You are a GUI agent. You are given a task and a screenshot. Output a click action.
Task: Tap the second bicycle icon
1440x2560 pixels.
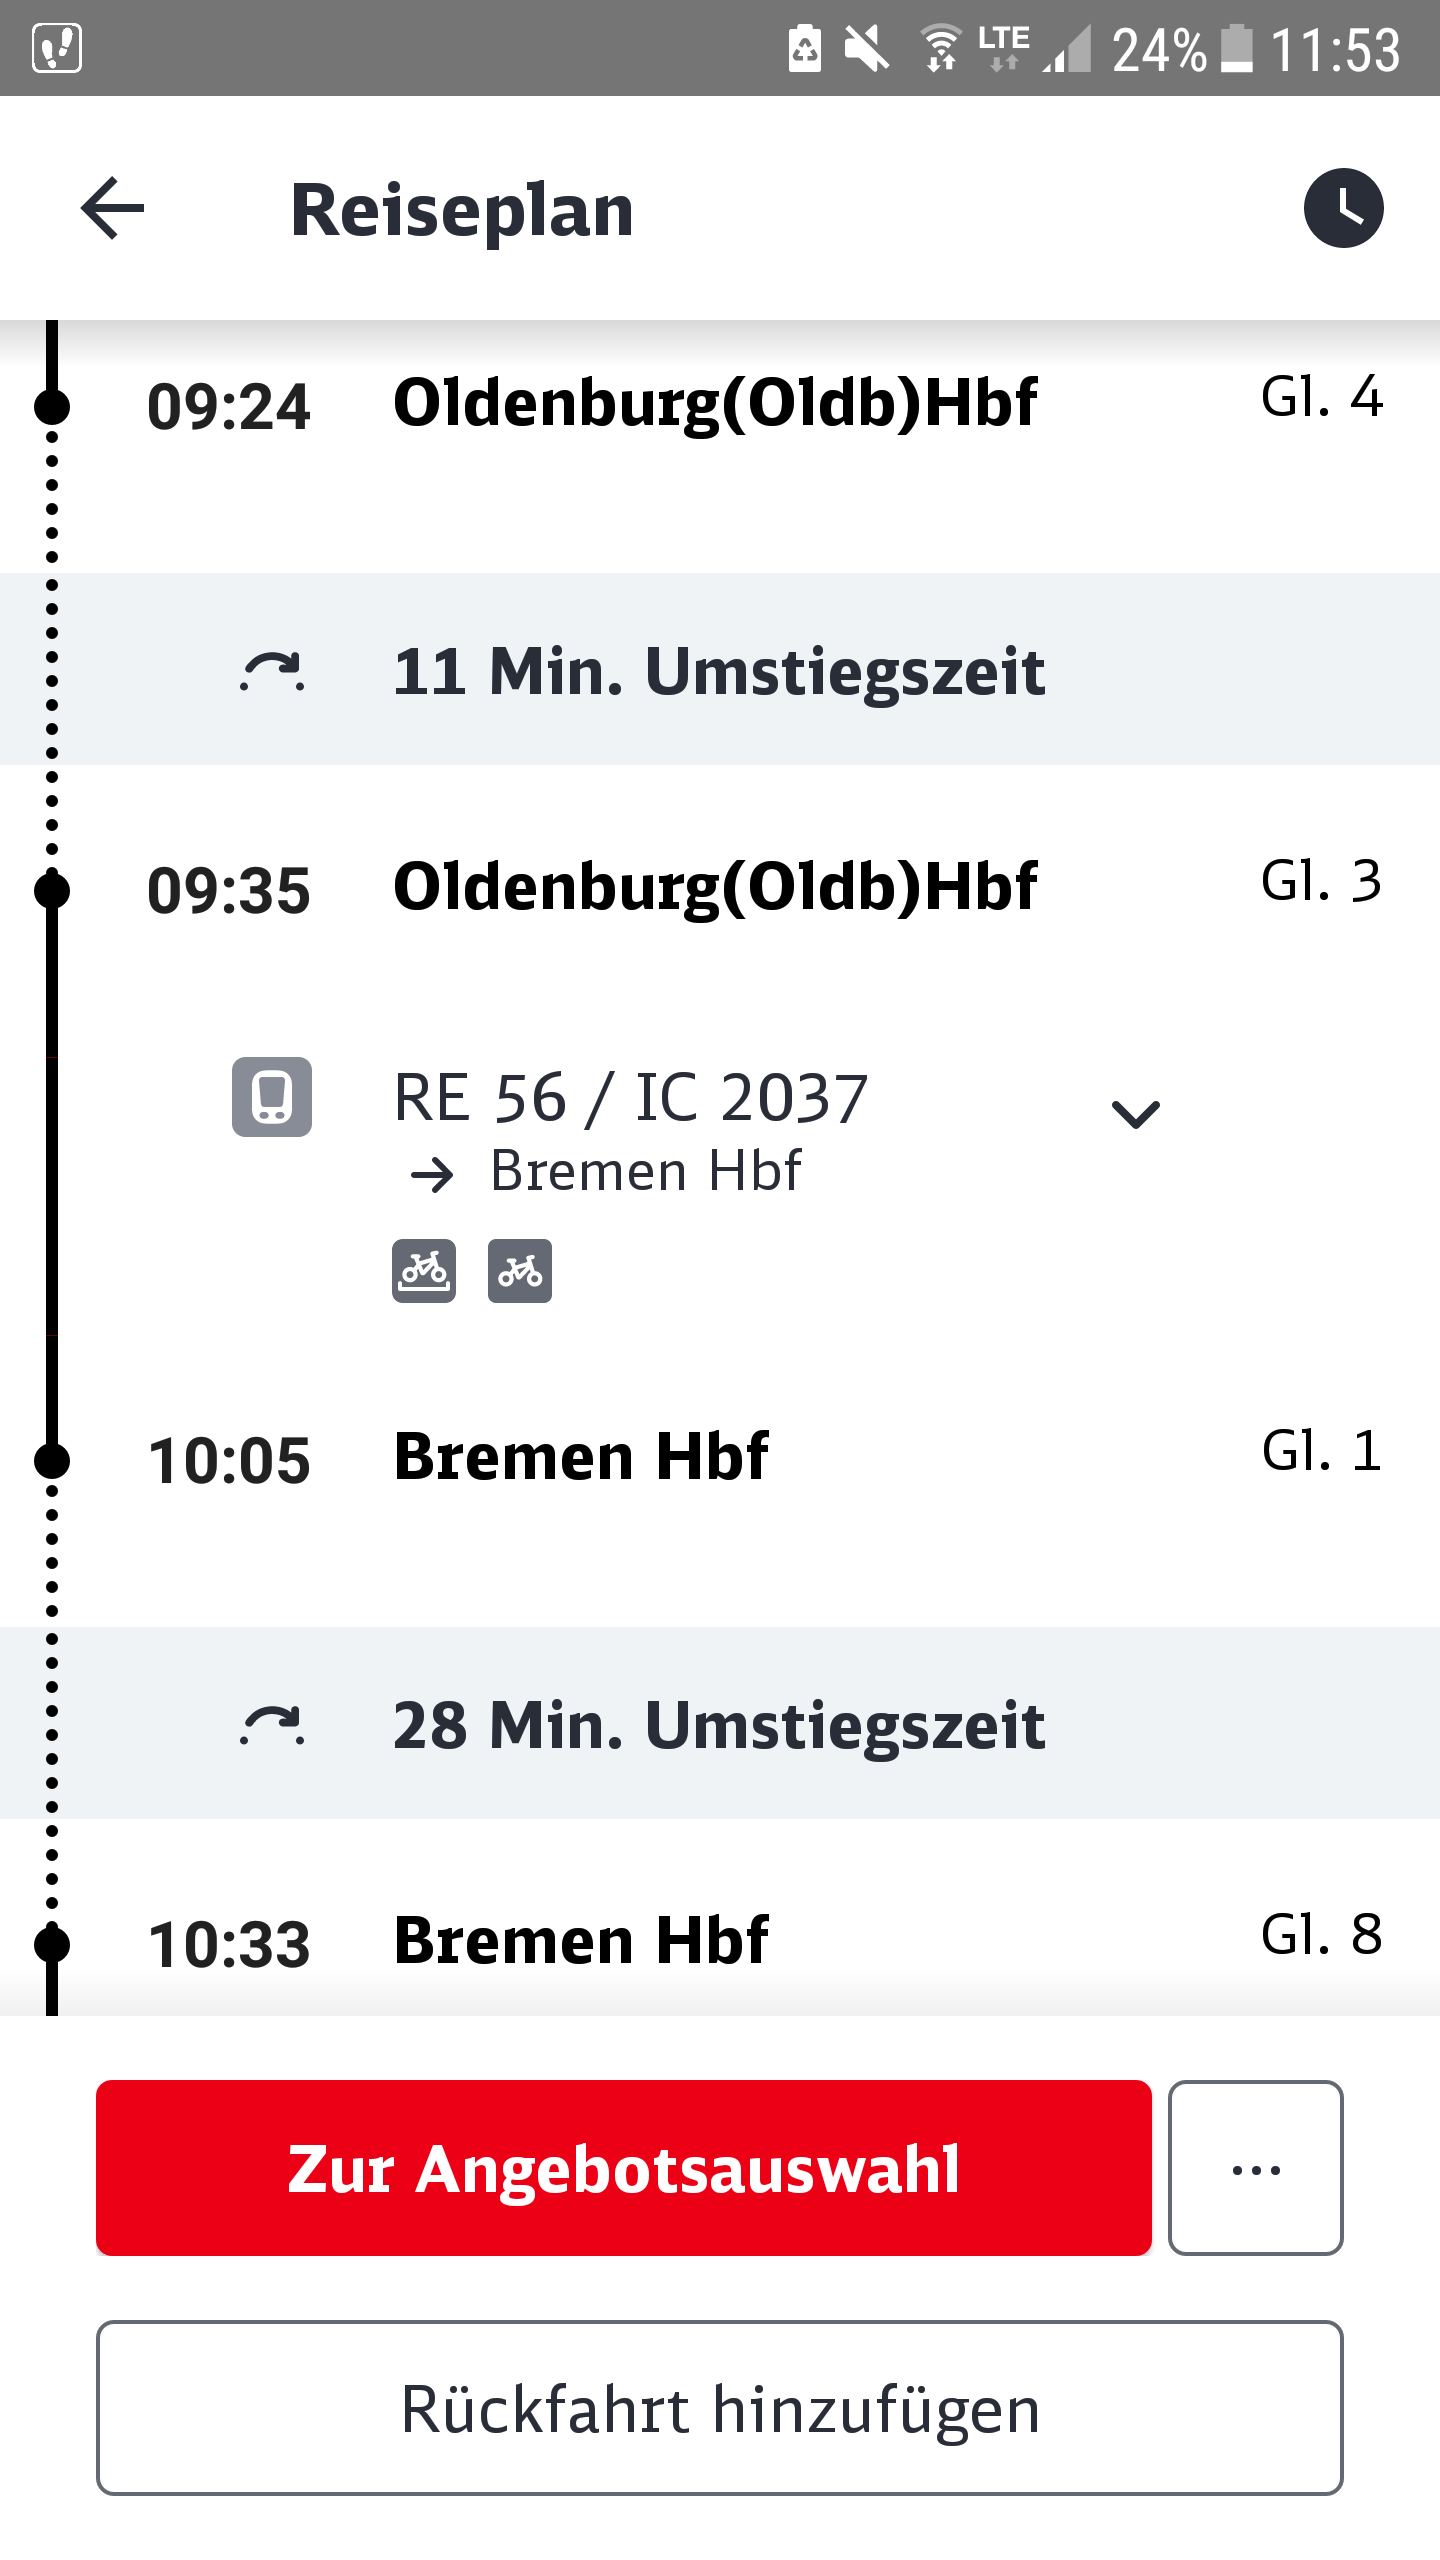click(520, 1271)
